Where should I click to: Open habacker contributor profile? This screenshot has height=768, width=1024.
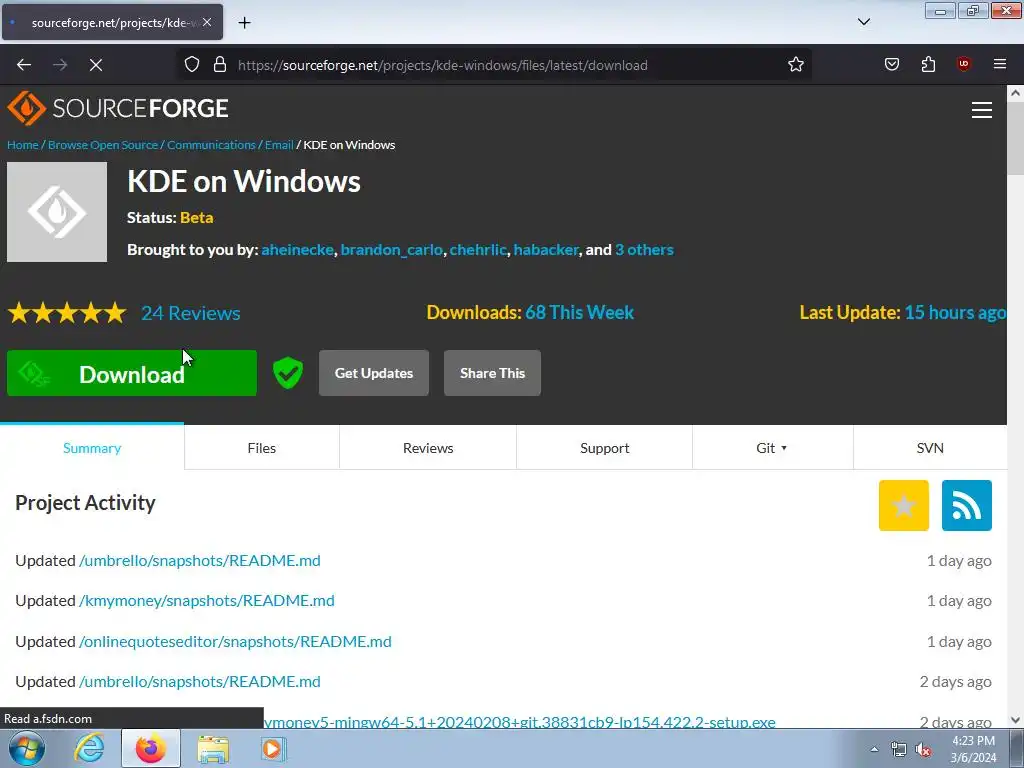tap(546, 249)
